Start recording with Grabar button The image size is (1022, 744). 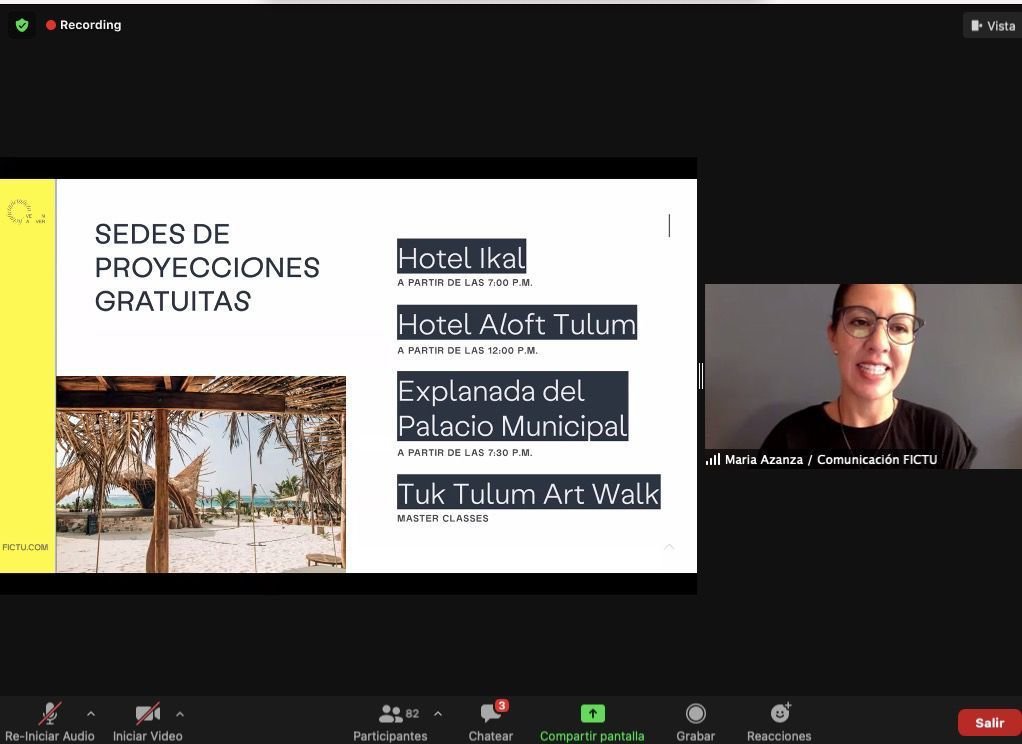point(695,721)
